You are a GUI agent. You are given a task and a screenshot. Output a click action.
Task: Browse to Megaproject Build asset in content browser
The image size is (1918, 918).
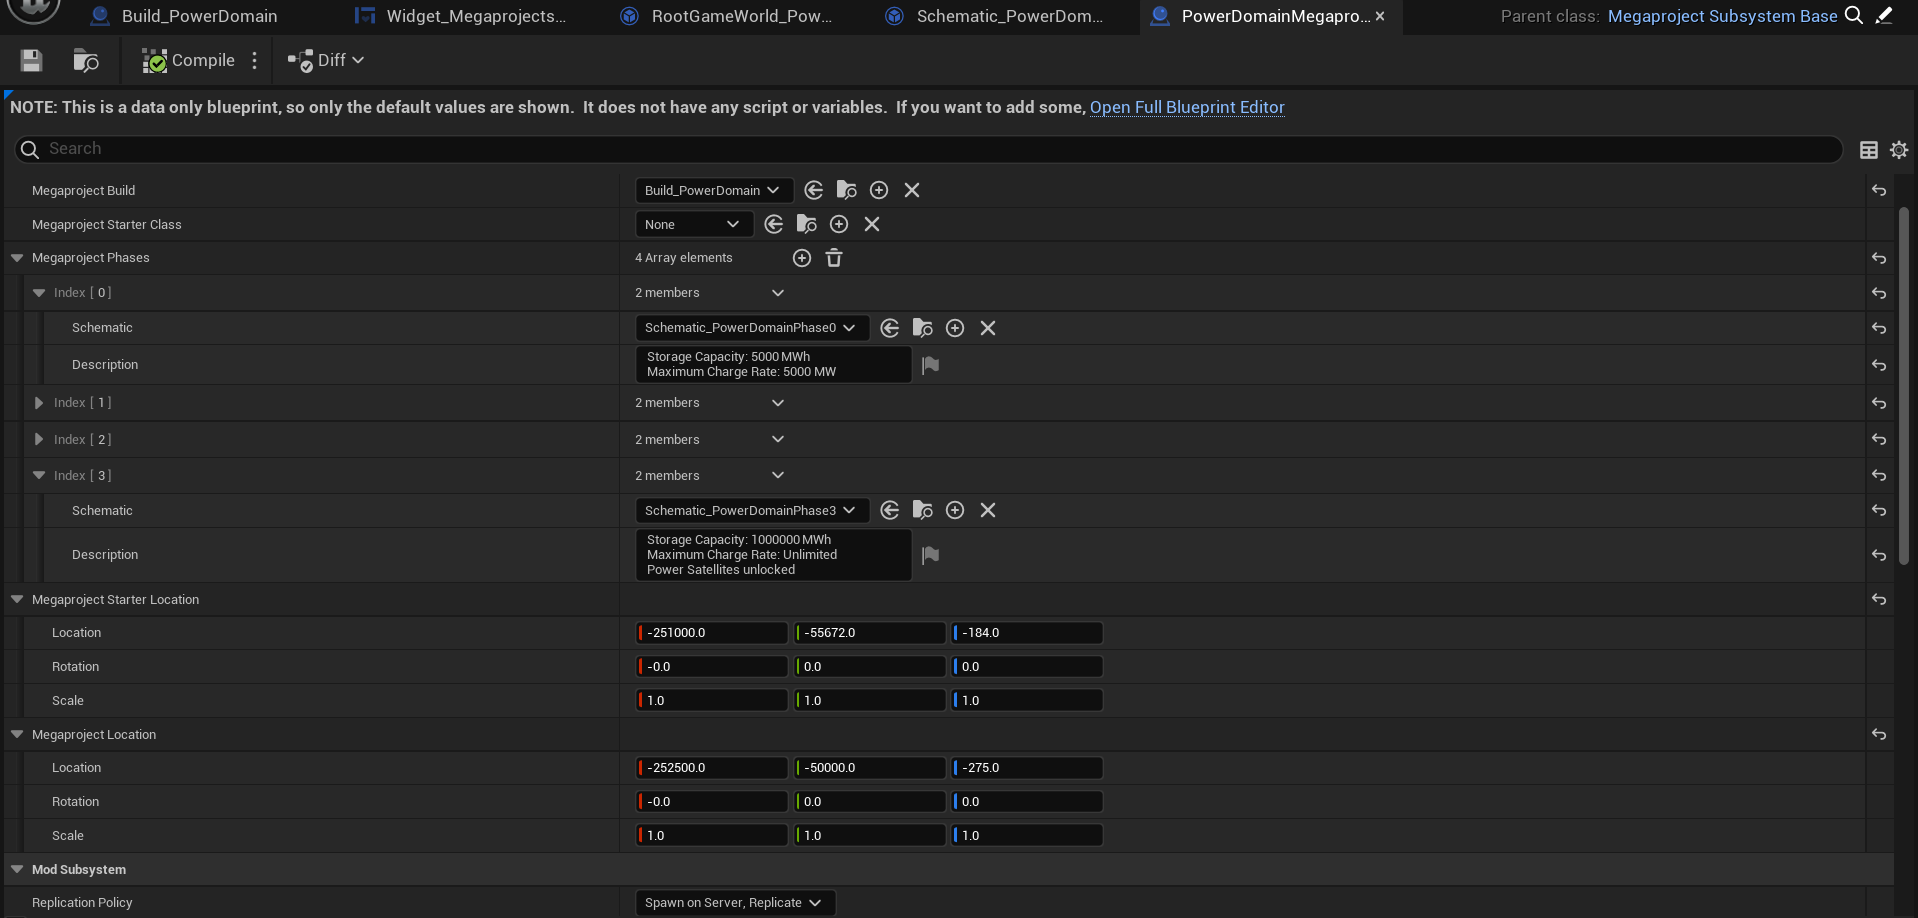coord(846,190)
